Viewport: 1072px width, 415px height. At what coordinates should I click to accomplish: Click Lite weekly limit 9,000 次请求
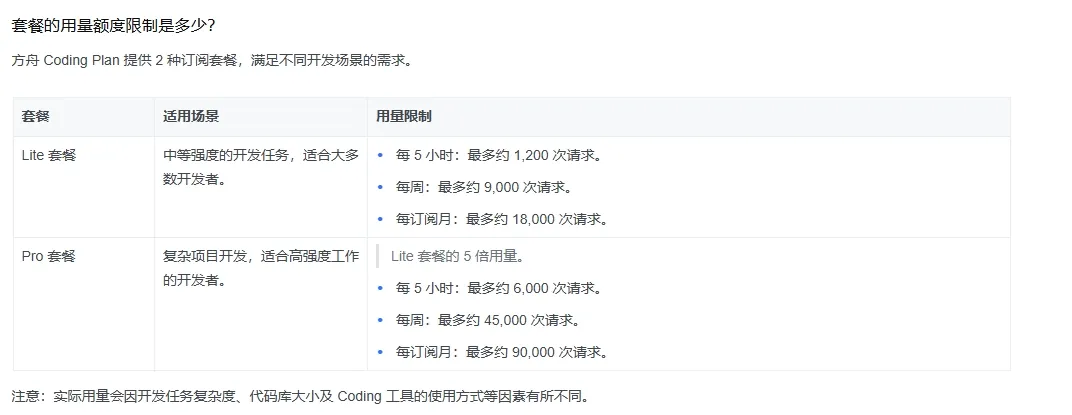pos(484,187)
